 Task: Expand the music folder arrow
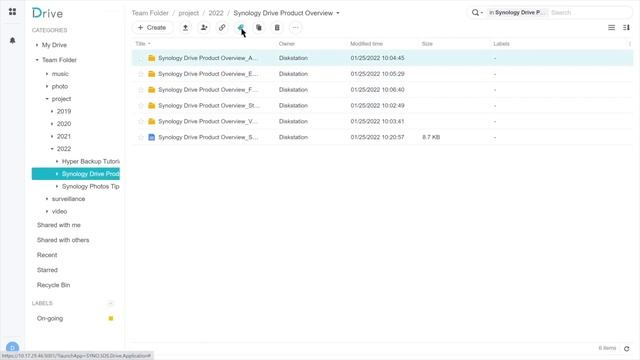pyautogui.click(x=47, y=74)
